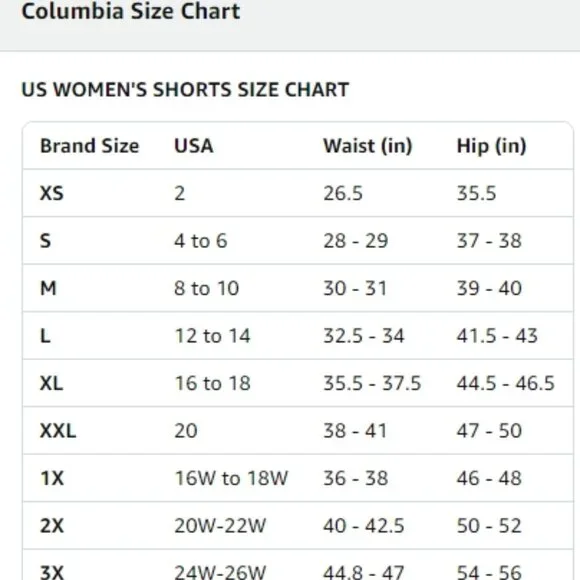Select the USA column header
The height and width of the screenshot is (580, 580).
(193, 146)
